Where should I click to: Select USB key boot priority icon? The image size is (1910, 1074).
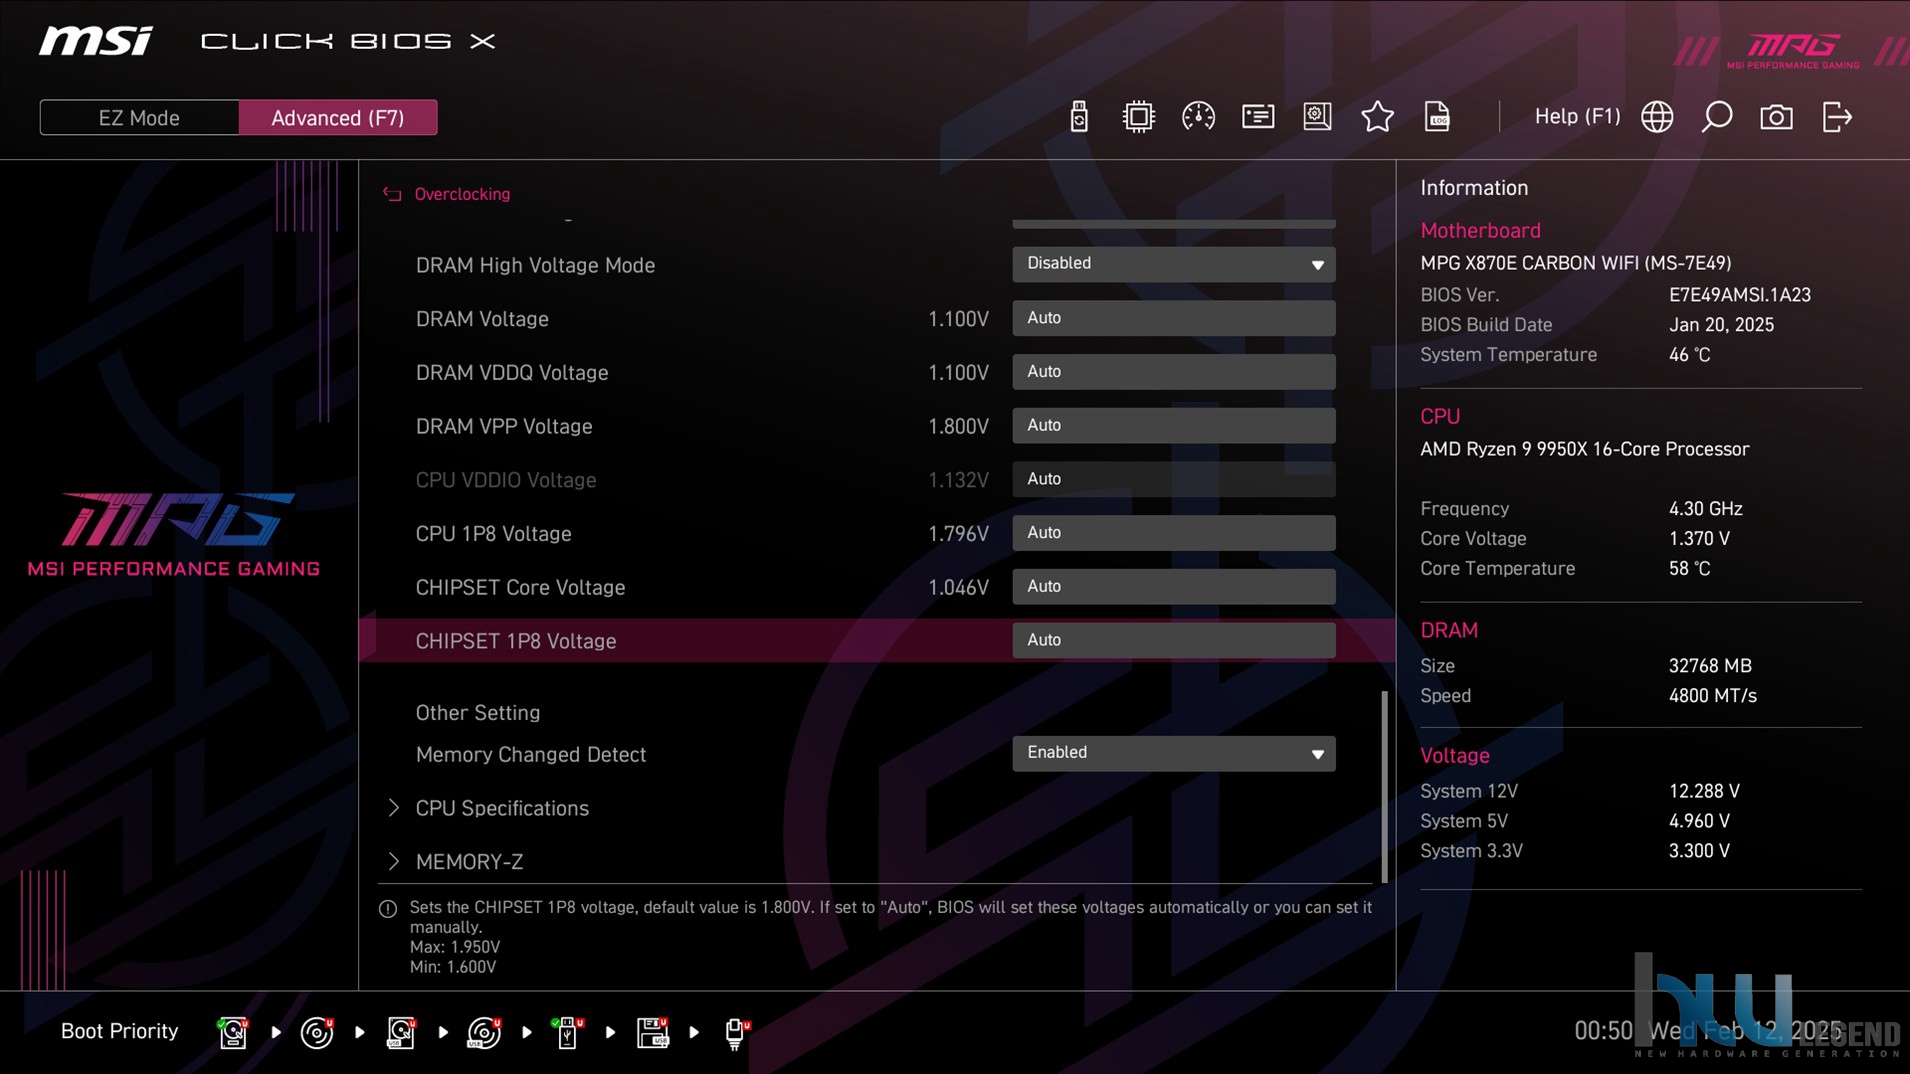pos(568,1032)
